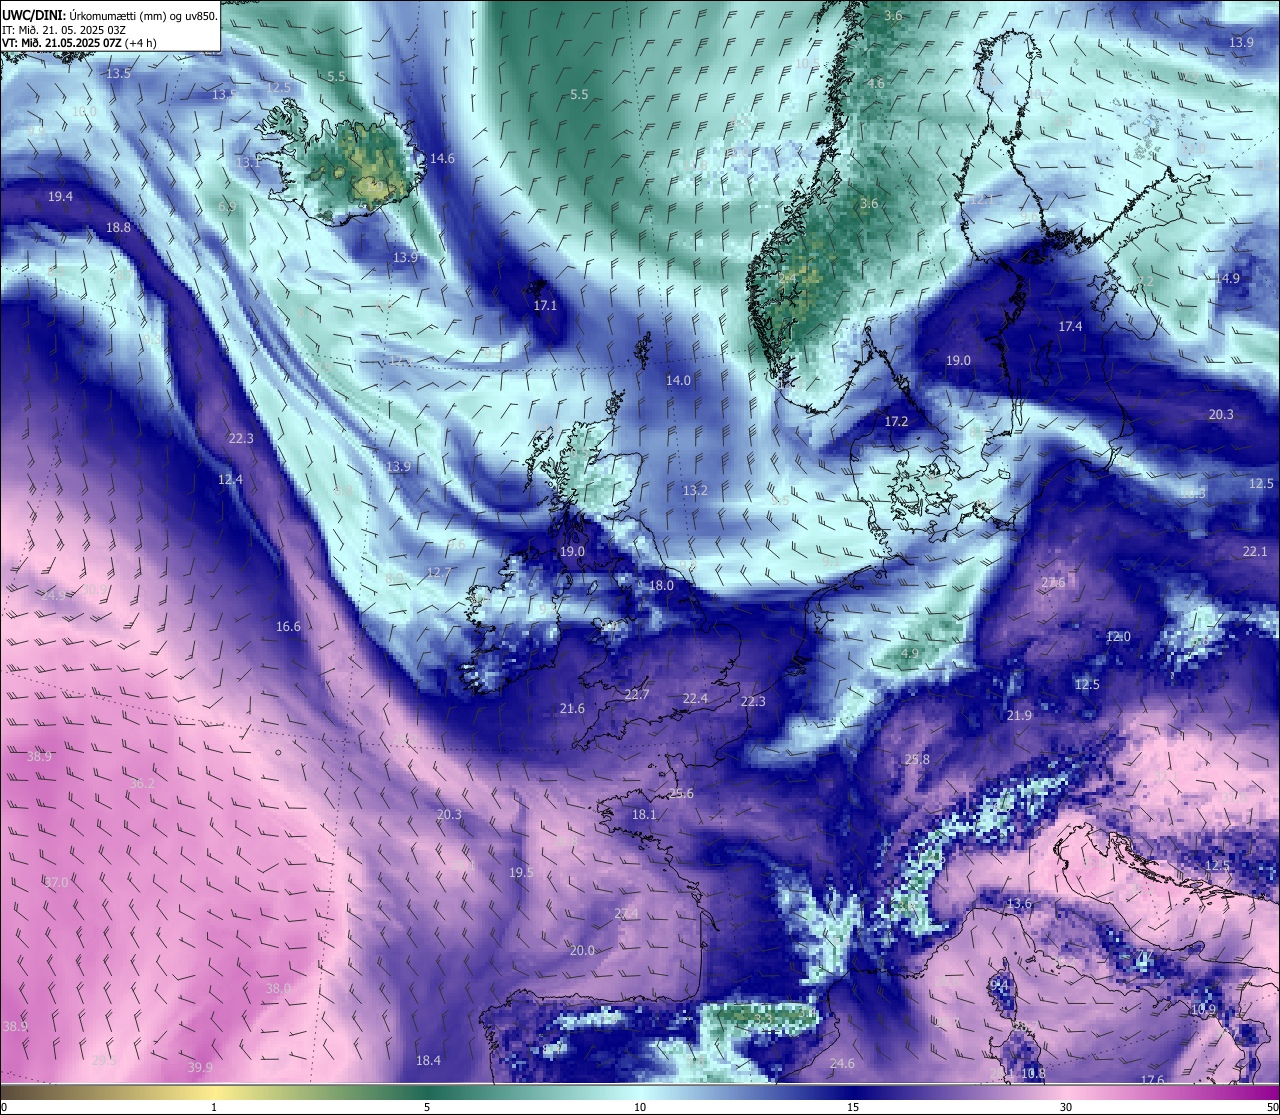1280x1115 pixels.
Task: Click the 17.1 value on the map
Action: click(545, 306)
